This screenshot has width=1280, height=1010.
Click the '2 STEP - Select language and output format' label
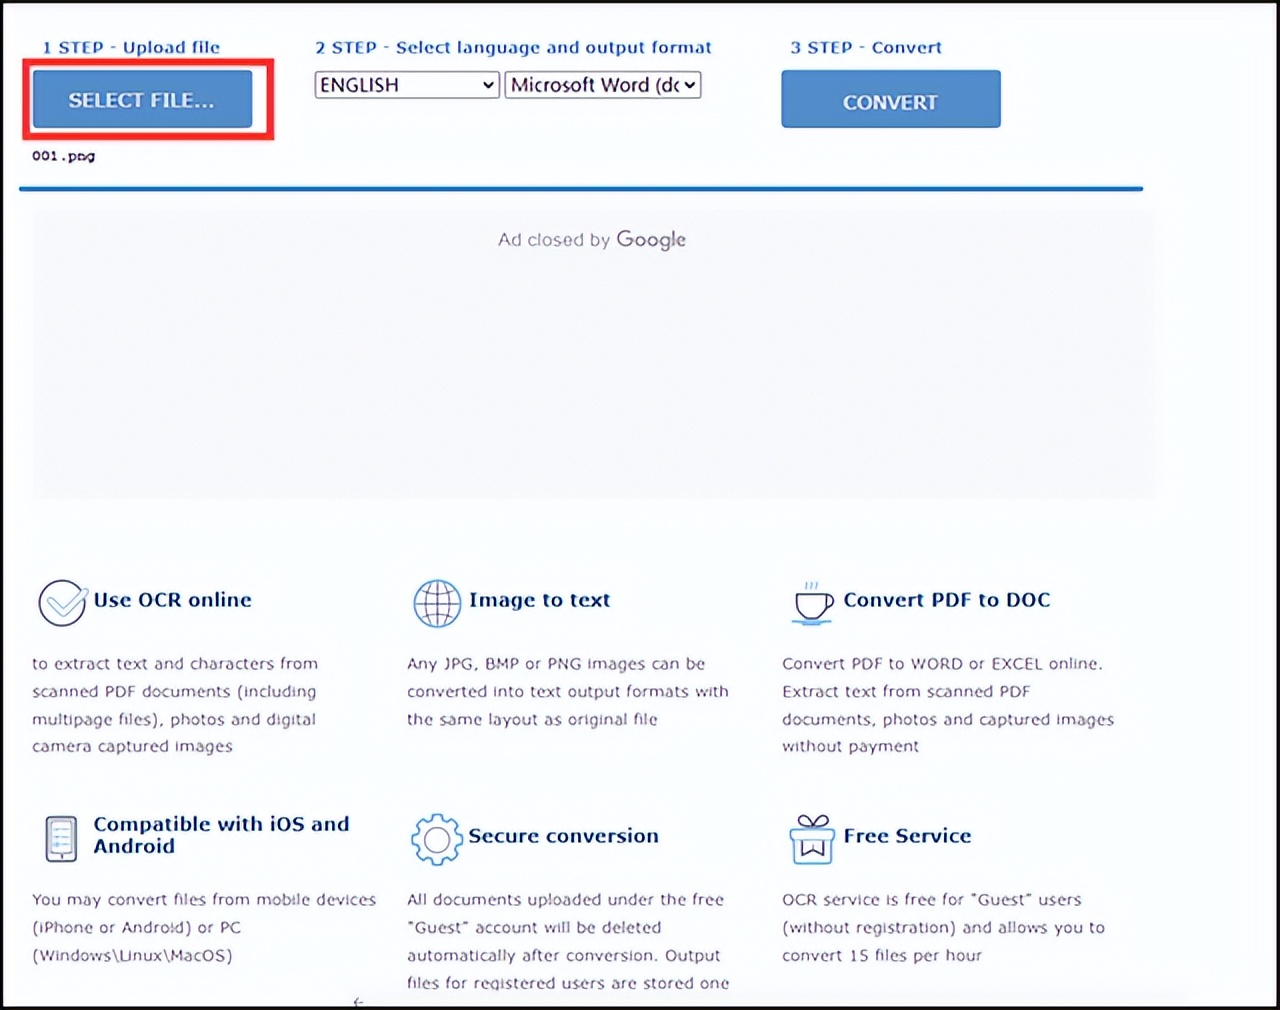point(513,47)
